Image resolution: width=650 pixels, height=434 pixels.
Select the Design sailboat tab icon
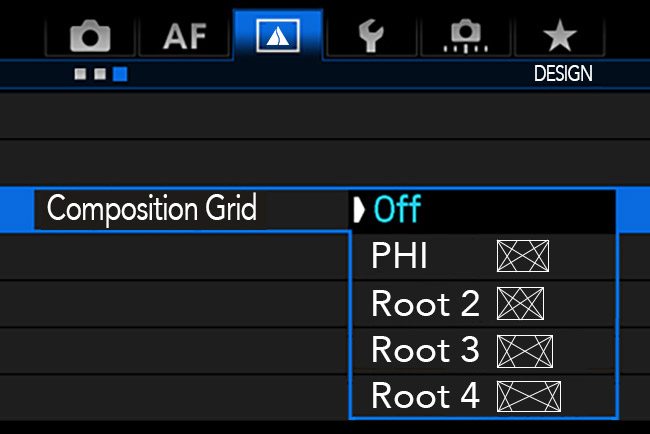click(278, 36)
